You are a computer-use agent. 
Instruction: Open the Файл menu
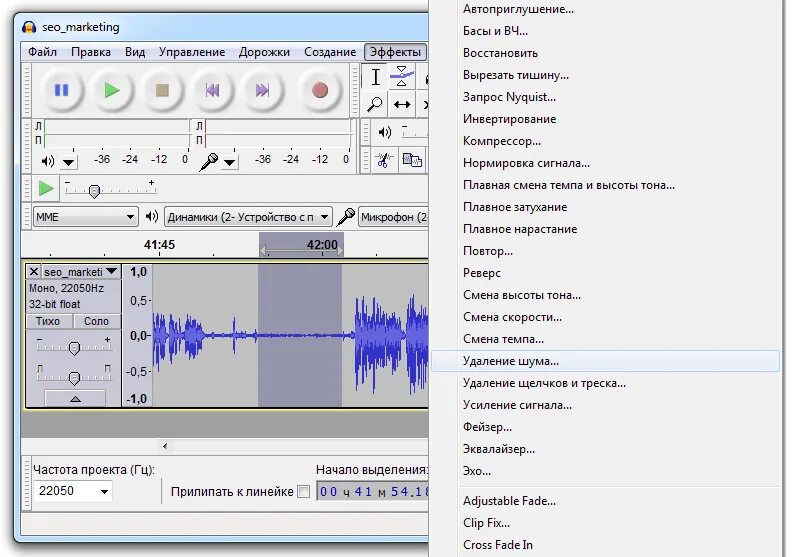(42, 52)
